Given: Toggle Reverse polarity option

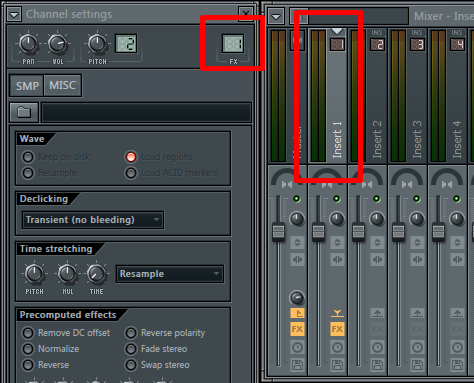Looking at the screenshot, I should (131, 333).
